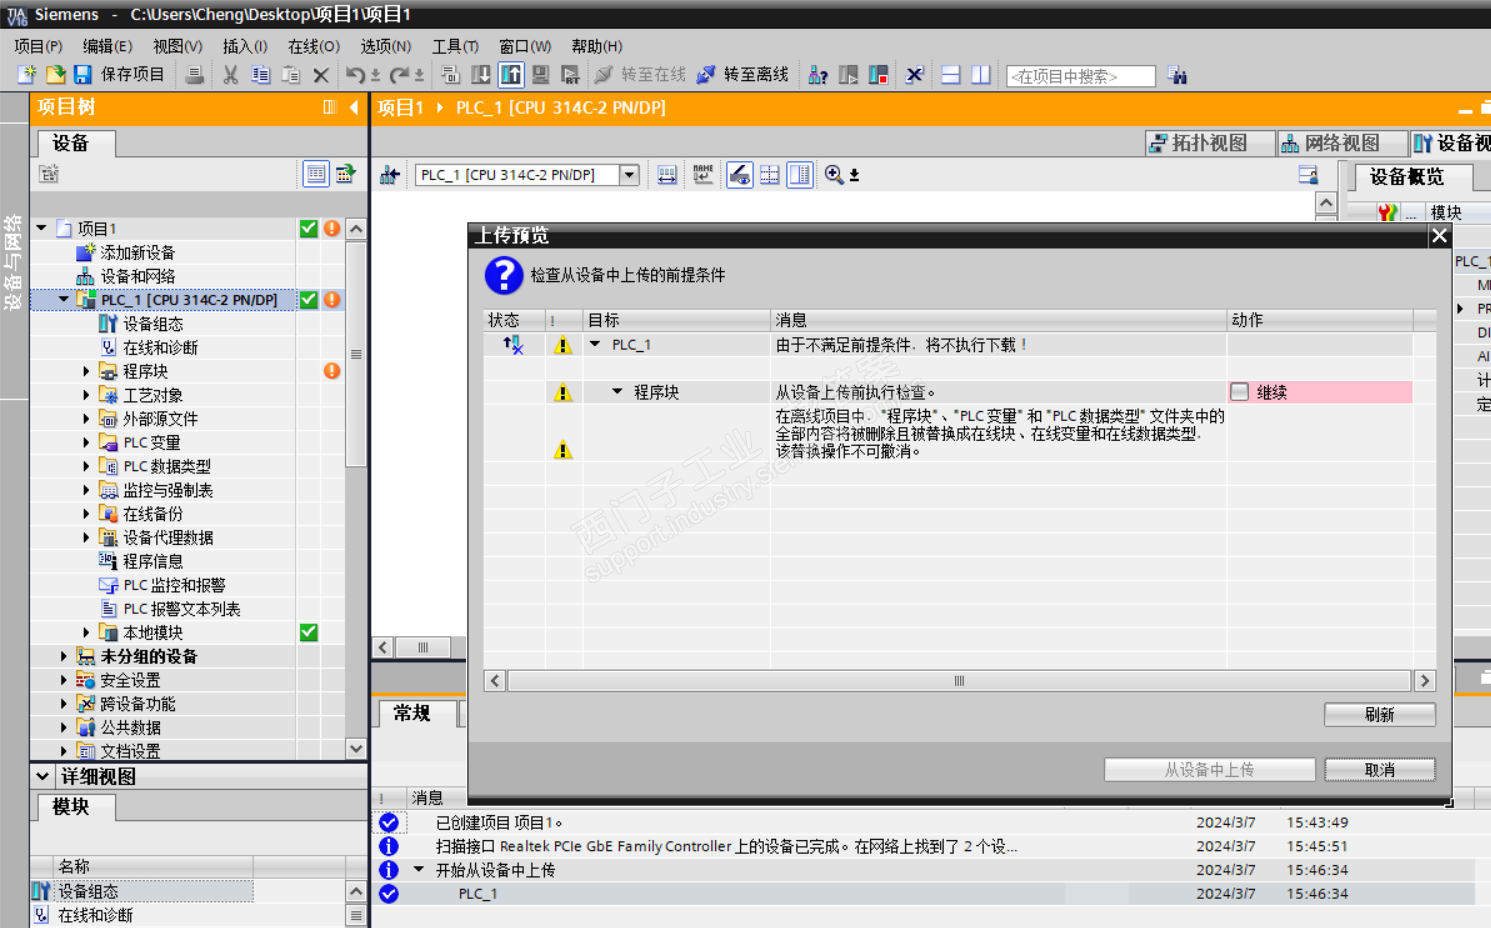Select PLC 监控和报警 in project tree
The width and height of the screenshot is (1491, 928).
click(173, 585)
